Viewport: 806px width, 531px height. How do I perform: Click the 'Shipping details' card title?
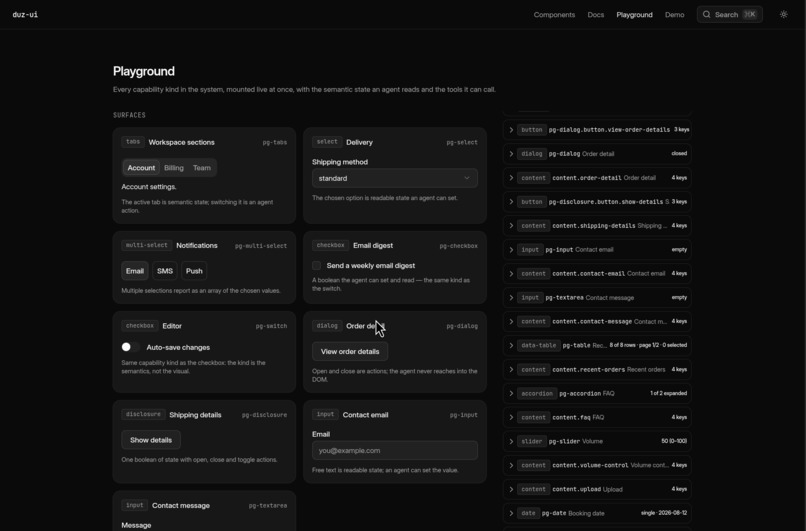[195, 415]
